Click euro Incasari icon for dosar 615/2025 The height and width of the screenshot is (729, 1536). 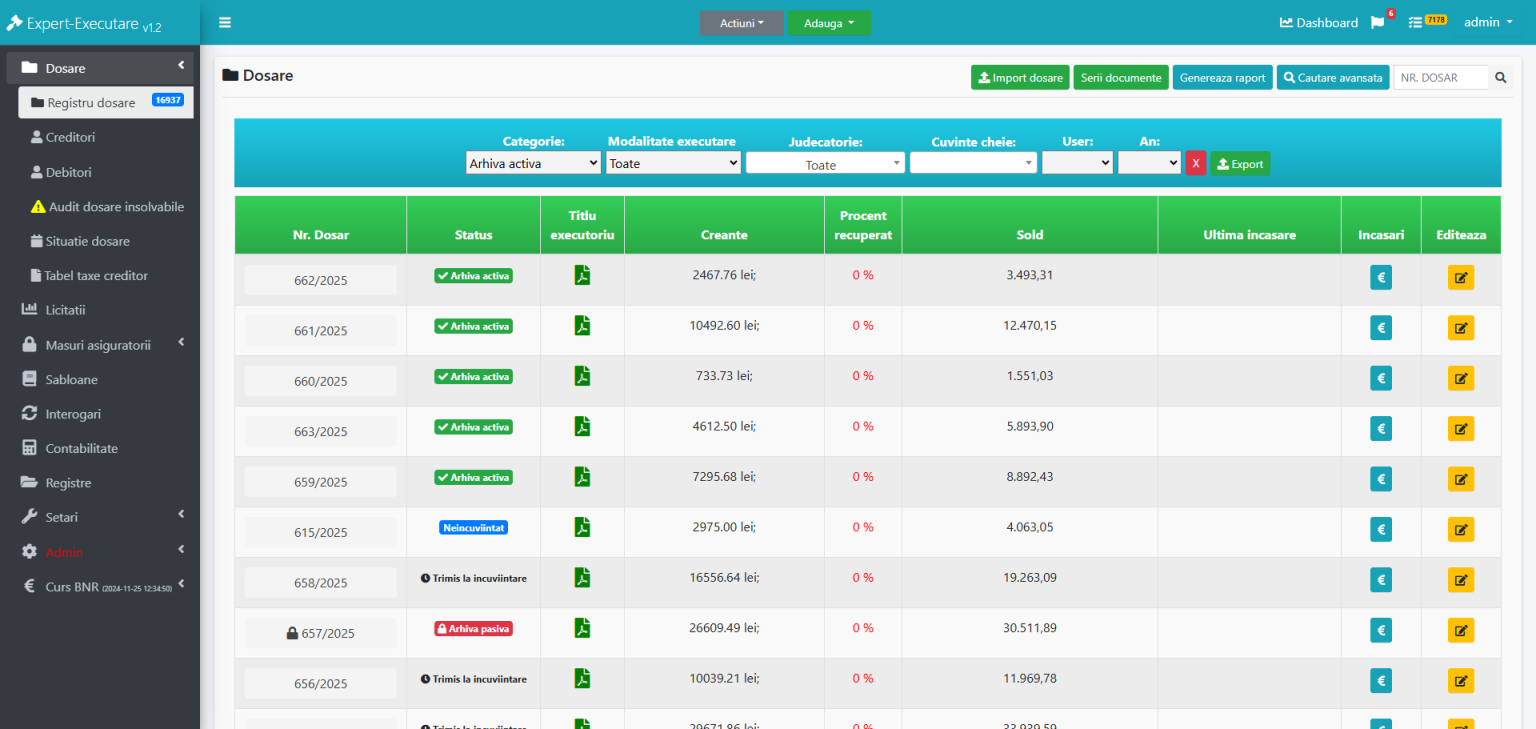coord(1380,530)
